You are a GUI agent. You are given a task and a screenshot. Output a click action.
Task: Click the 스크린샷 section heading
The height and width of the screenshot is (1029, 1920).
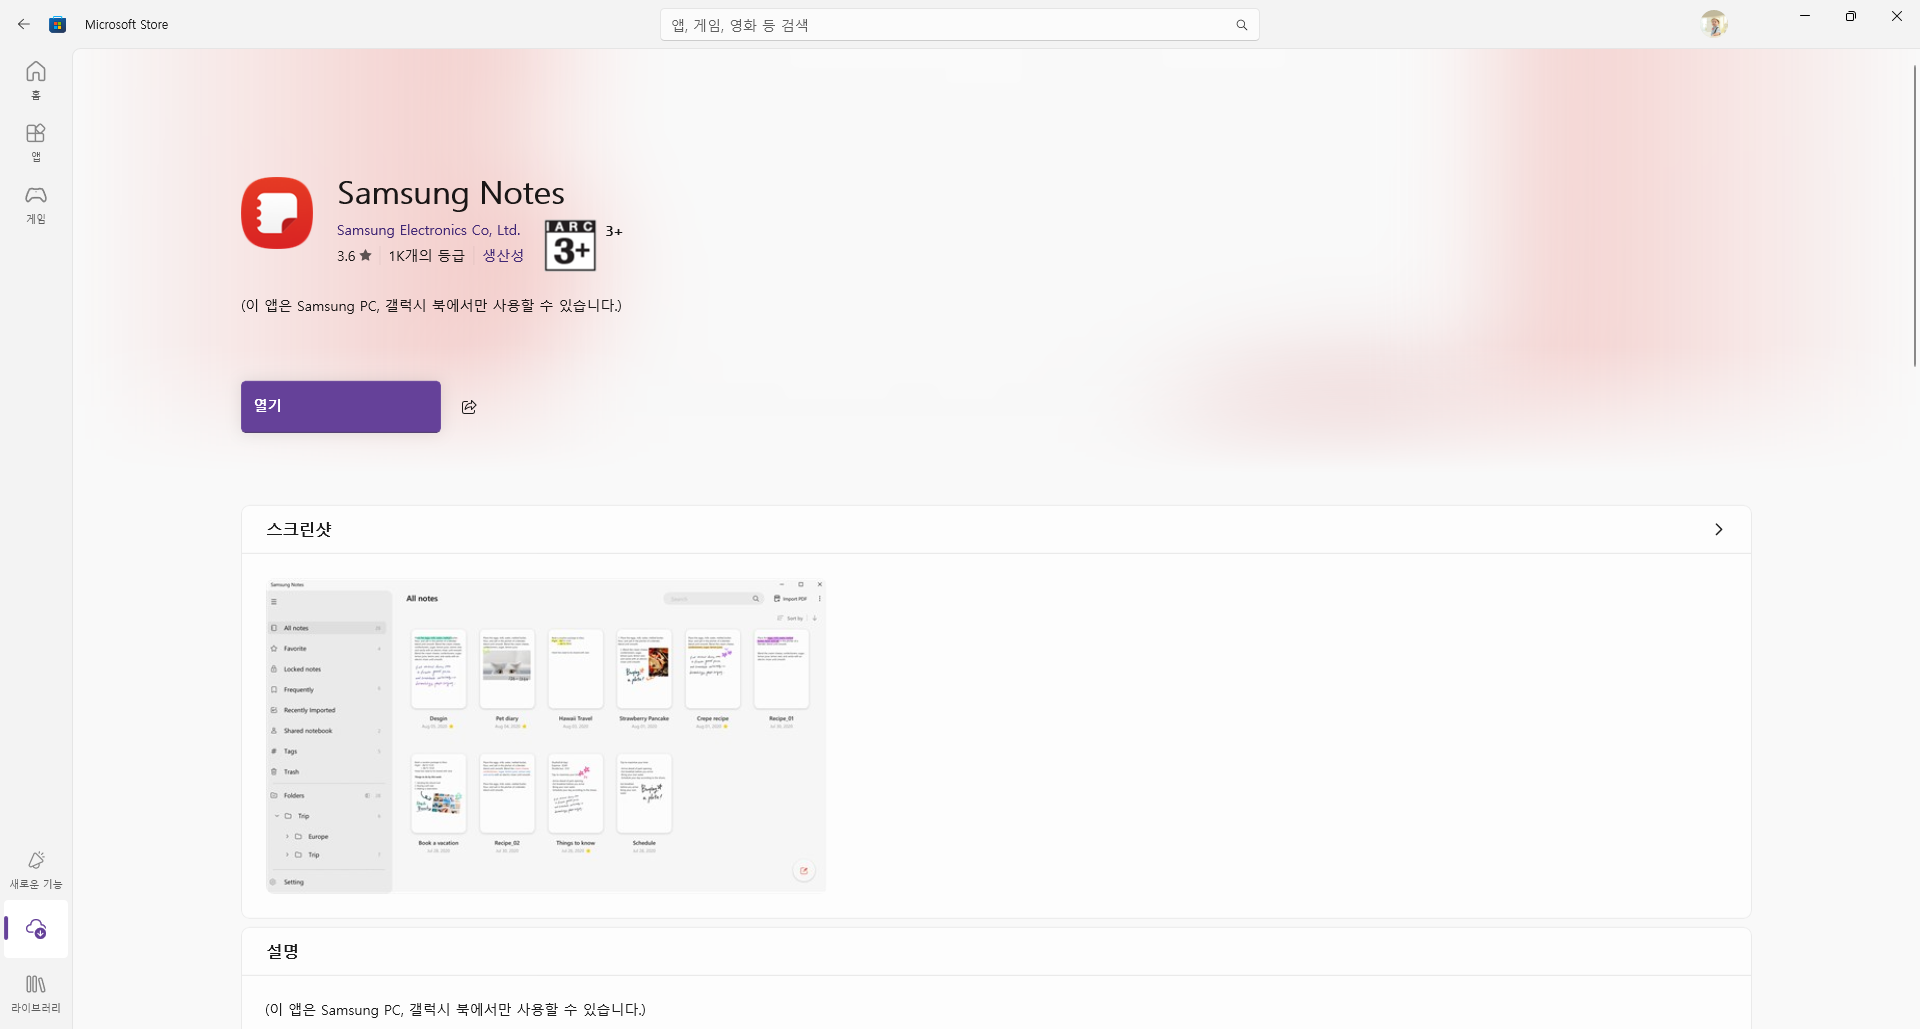pos(299,529)
